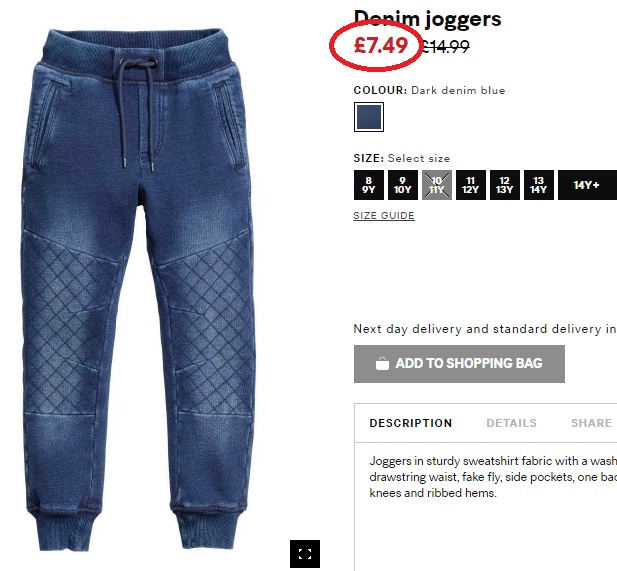
Task: Show the Description tab
Action: click(x=411, y=423)
